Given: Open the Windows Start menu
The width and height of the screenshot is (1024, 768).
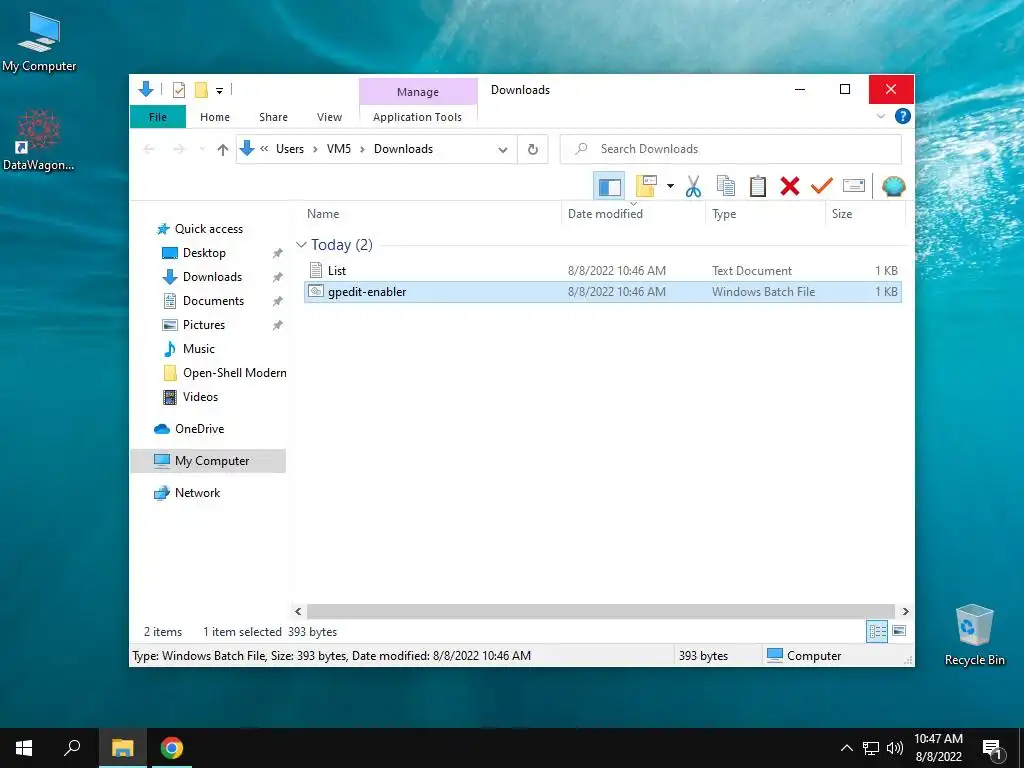Looking at the screenshot, I should pos(24,748).
